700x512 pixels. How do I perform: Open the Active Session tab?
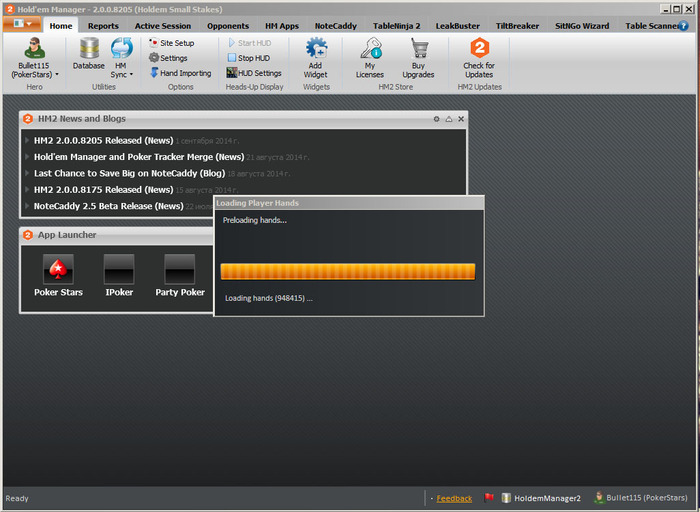click(x=163, y=26)
